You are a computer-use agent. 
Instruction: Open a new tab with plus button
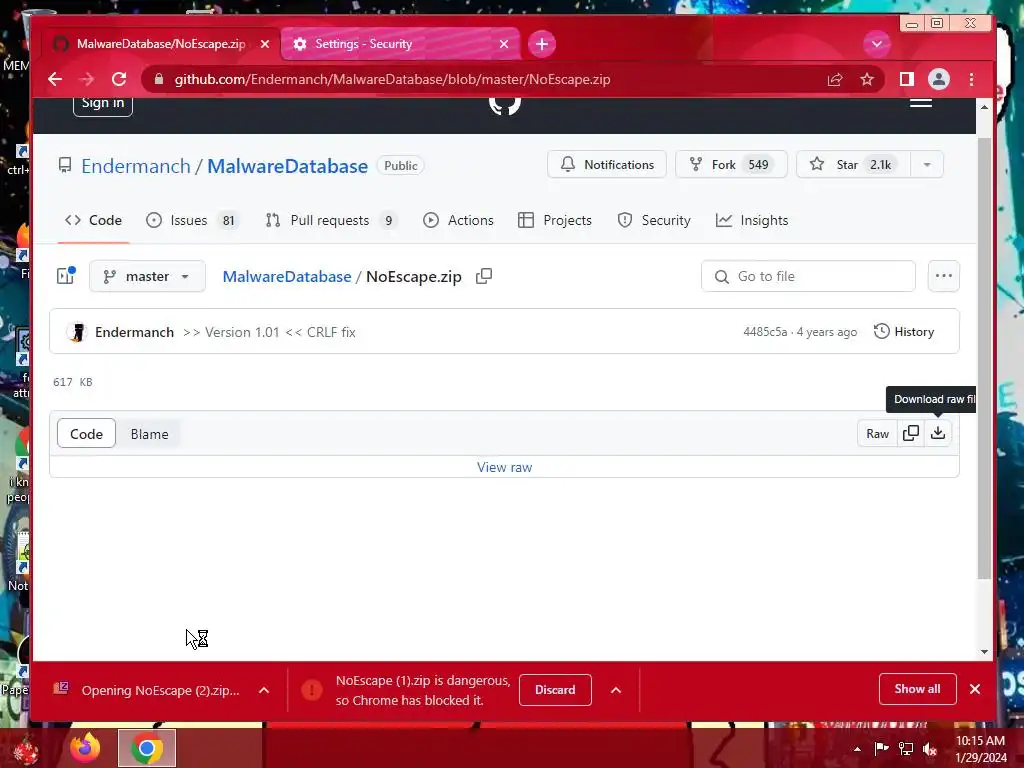point(541,44)
